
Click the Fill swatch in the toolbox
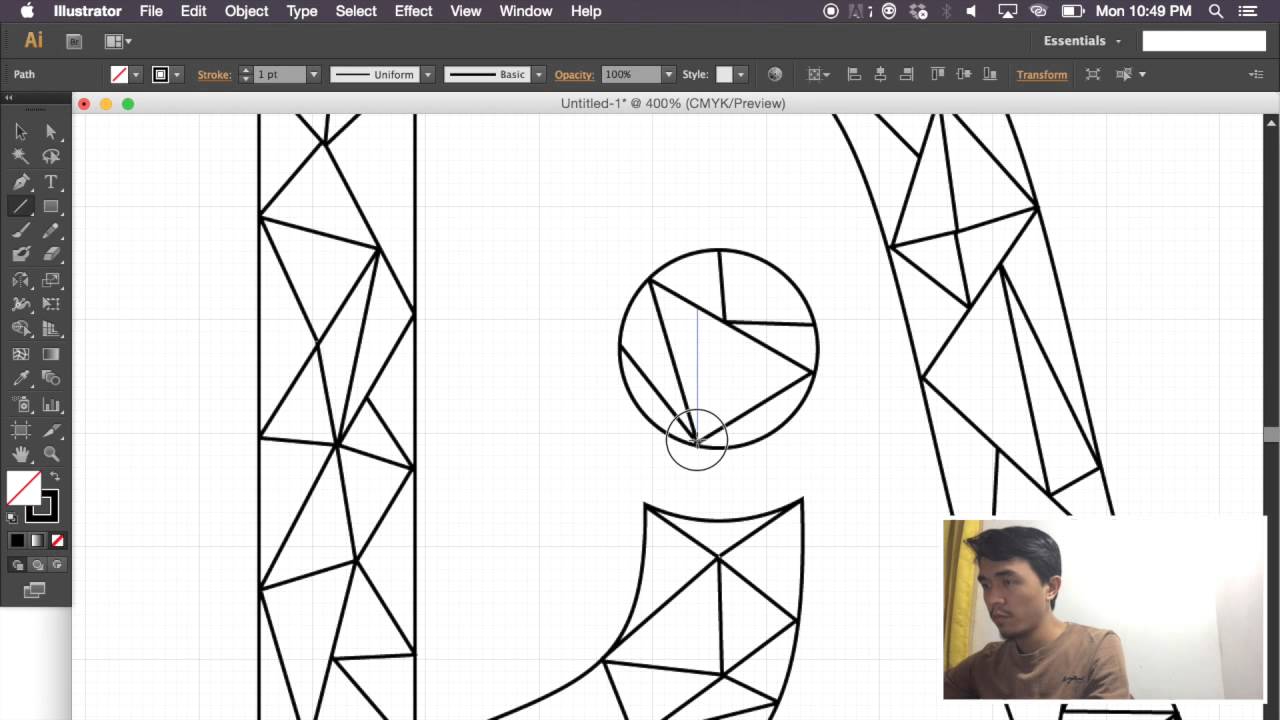tap(23, 488)
